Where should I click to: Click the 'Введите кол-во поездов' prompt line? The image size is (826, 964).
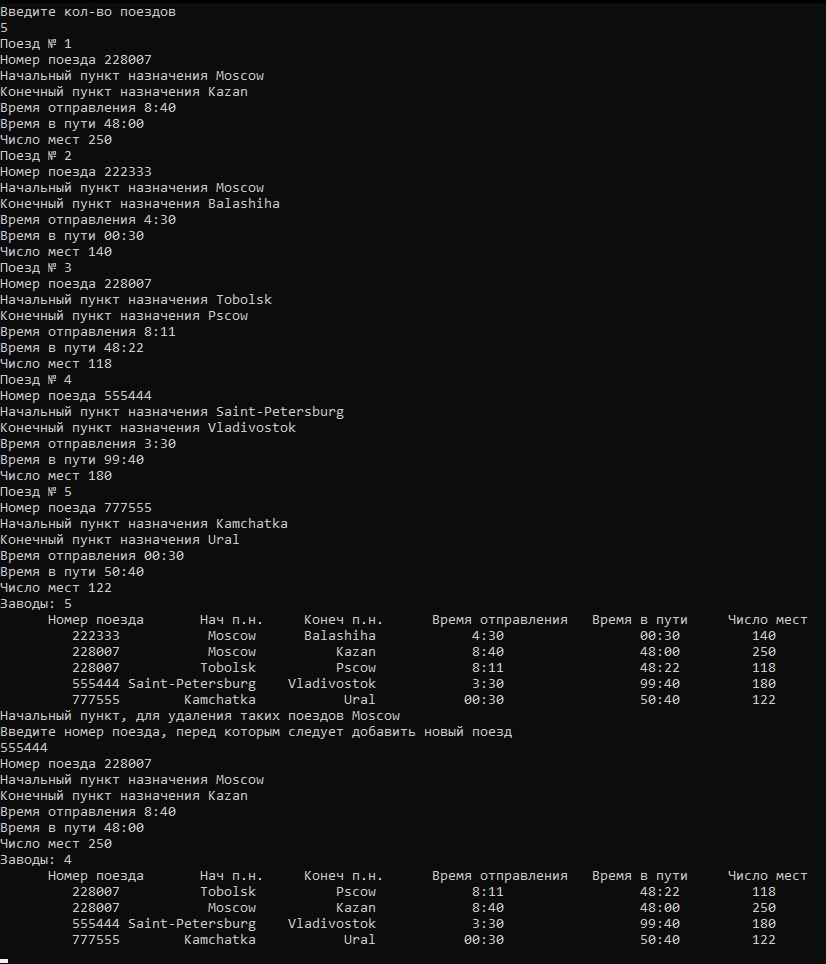coord(88,12)
